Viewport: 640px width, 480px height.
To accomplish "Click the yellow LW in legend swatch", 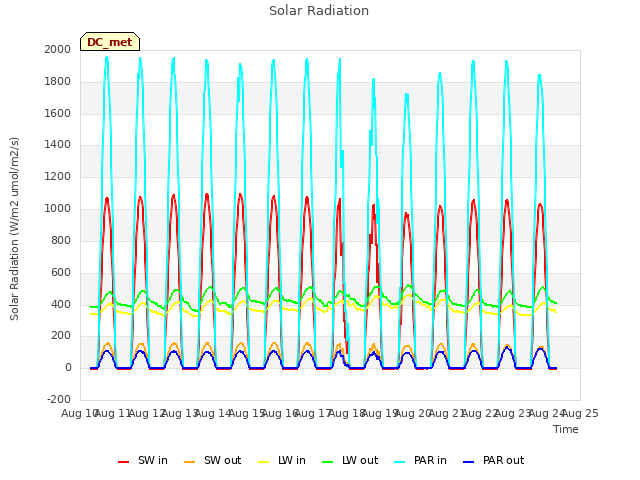I will (x=264, y=462).
